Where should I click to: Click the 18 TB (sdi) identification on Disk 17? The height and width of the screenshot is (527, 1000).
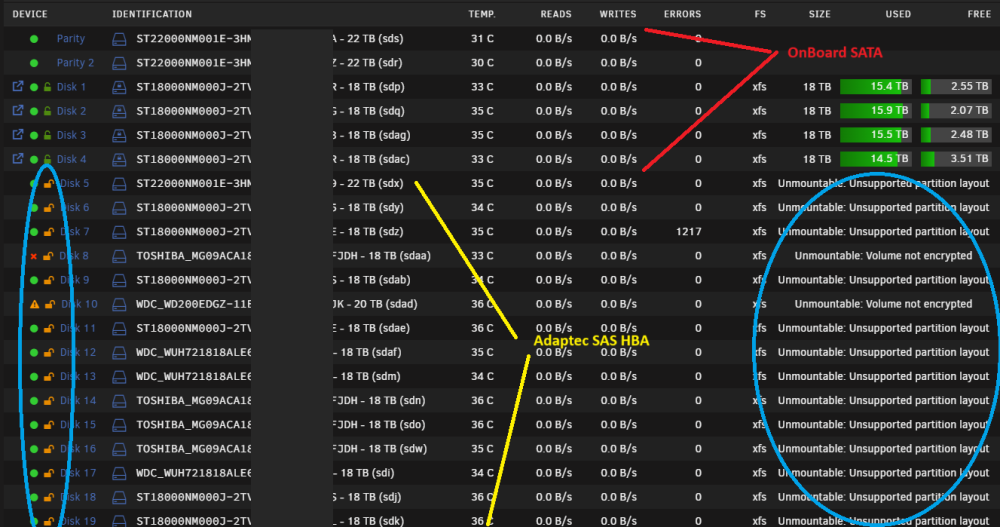coord(367,473)
